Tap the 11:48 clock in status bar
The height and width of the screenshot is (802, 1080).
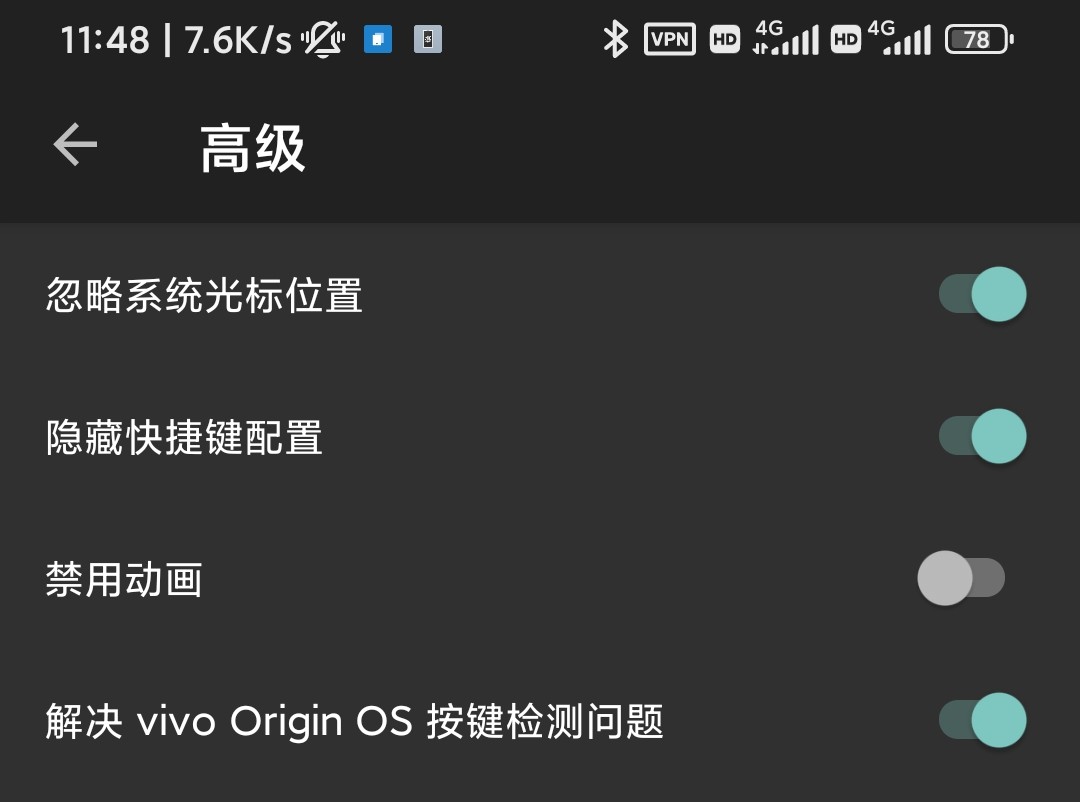(105, 40)
